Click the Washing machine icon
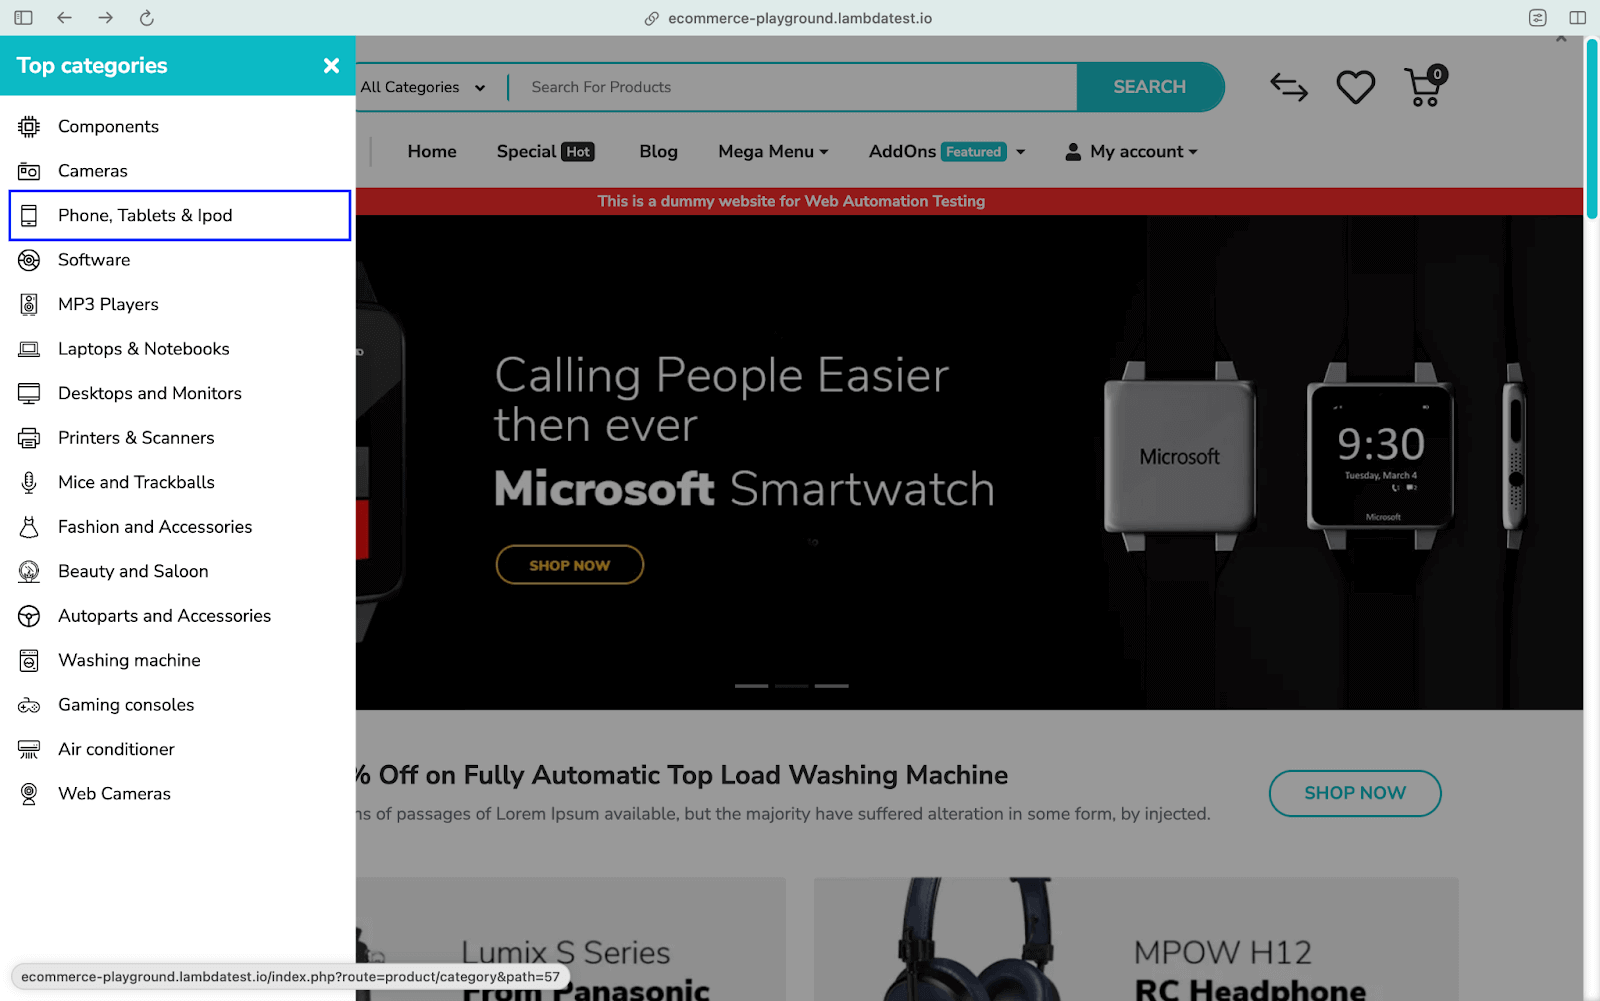Viewport: 1600px width, 1001px height. pyautogui.click(x=29, y=660)
